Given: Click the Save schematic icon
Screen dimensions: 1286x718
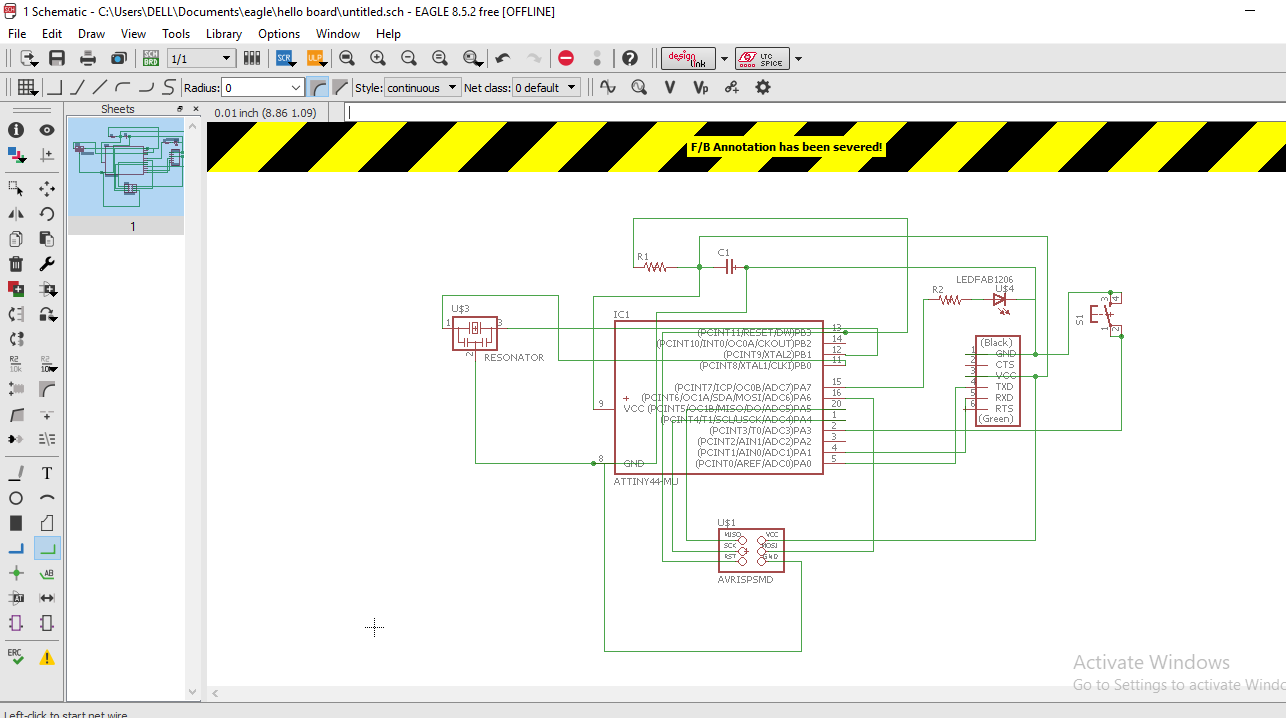Looking at the screenshot, I should pos(57,59).
